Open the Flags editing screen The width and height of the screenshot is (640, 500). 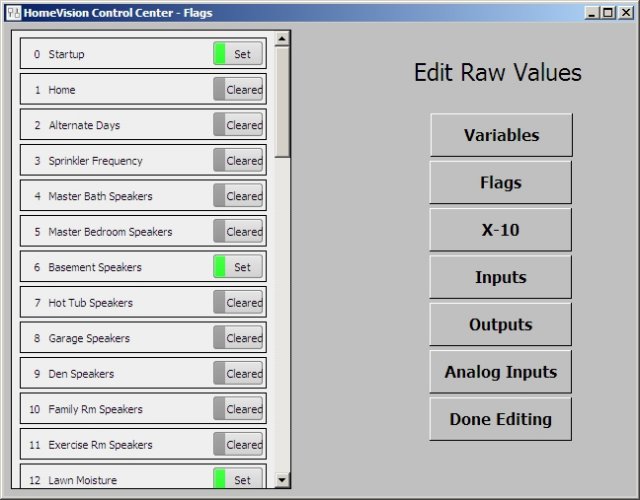(501, 182)
